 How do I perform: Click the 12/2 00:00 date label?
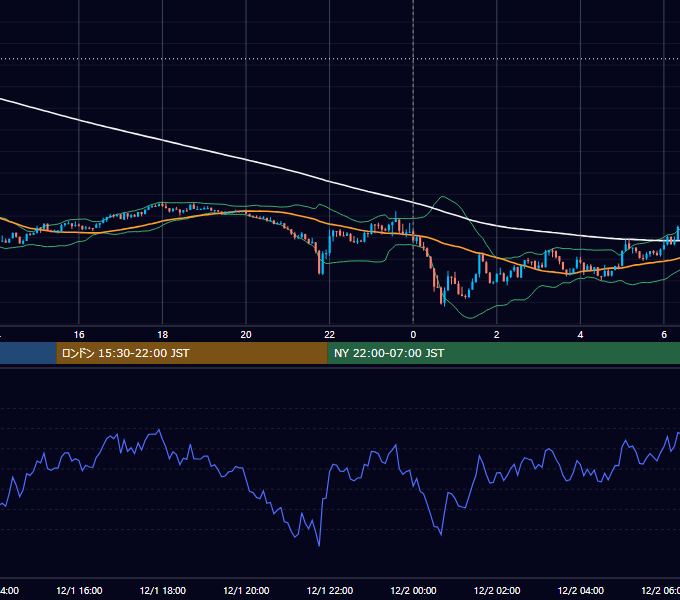pyautogui.click(x=413, y=590)
